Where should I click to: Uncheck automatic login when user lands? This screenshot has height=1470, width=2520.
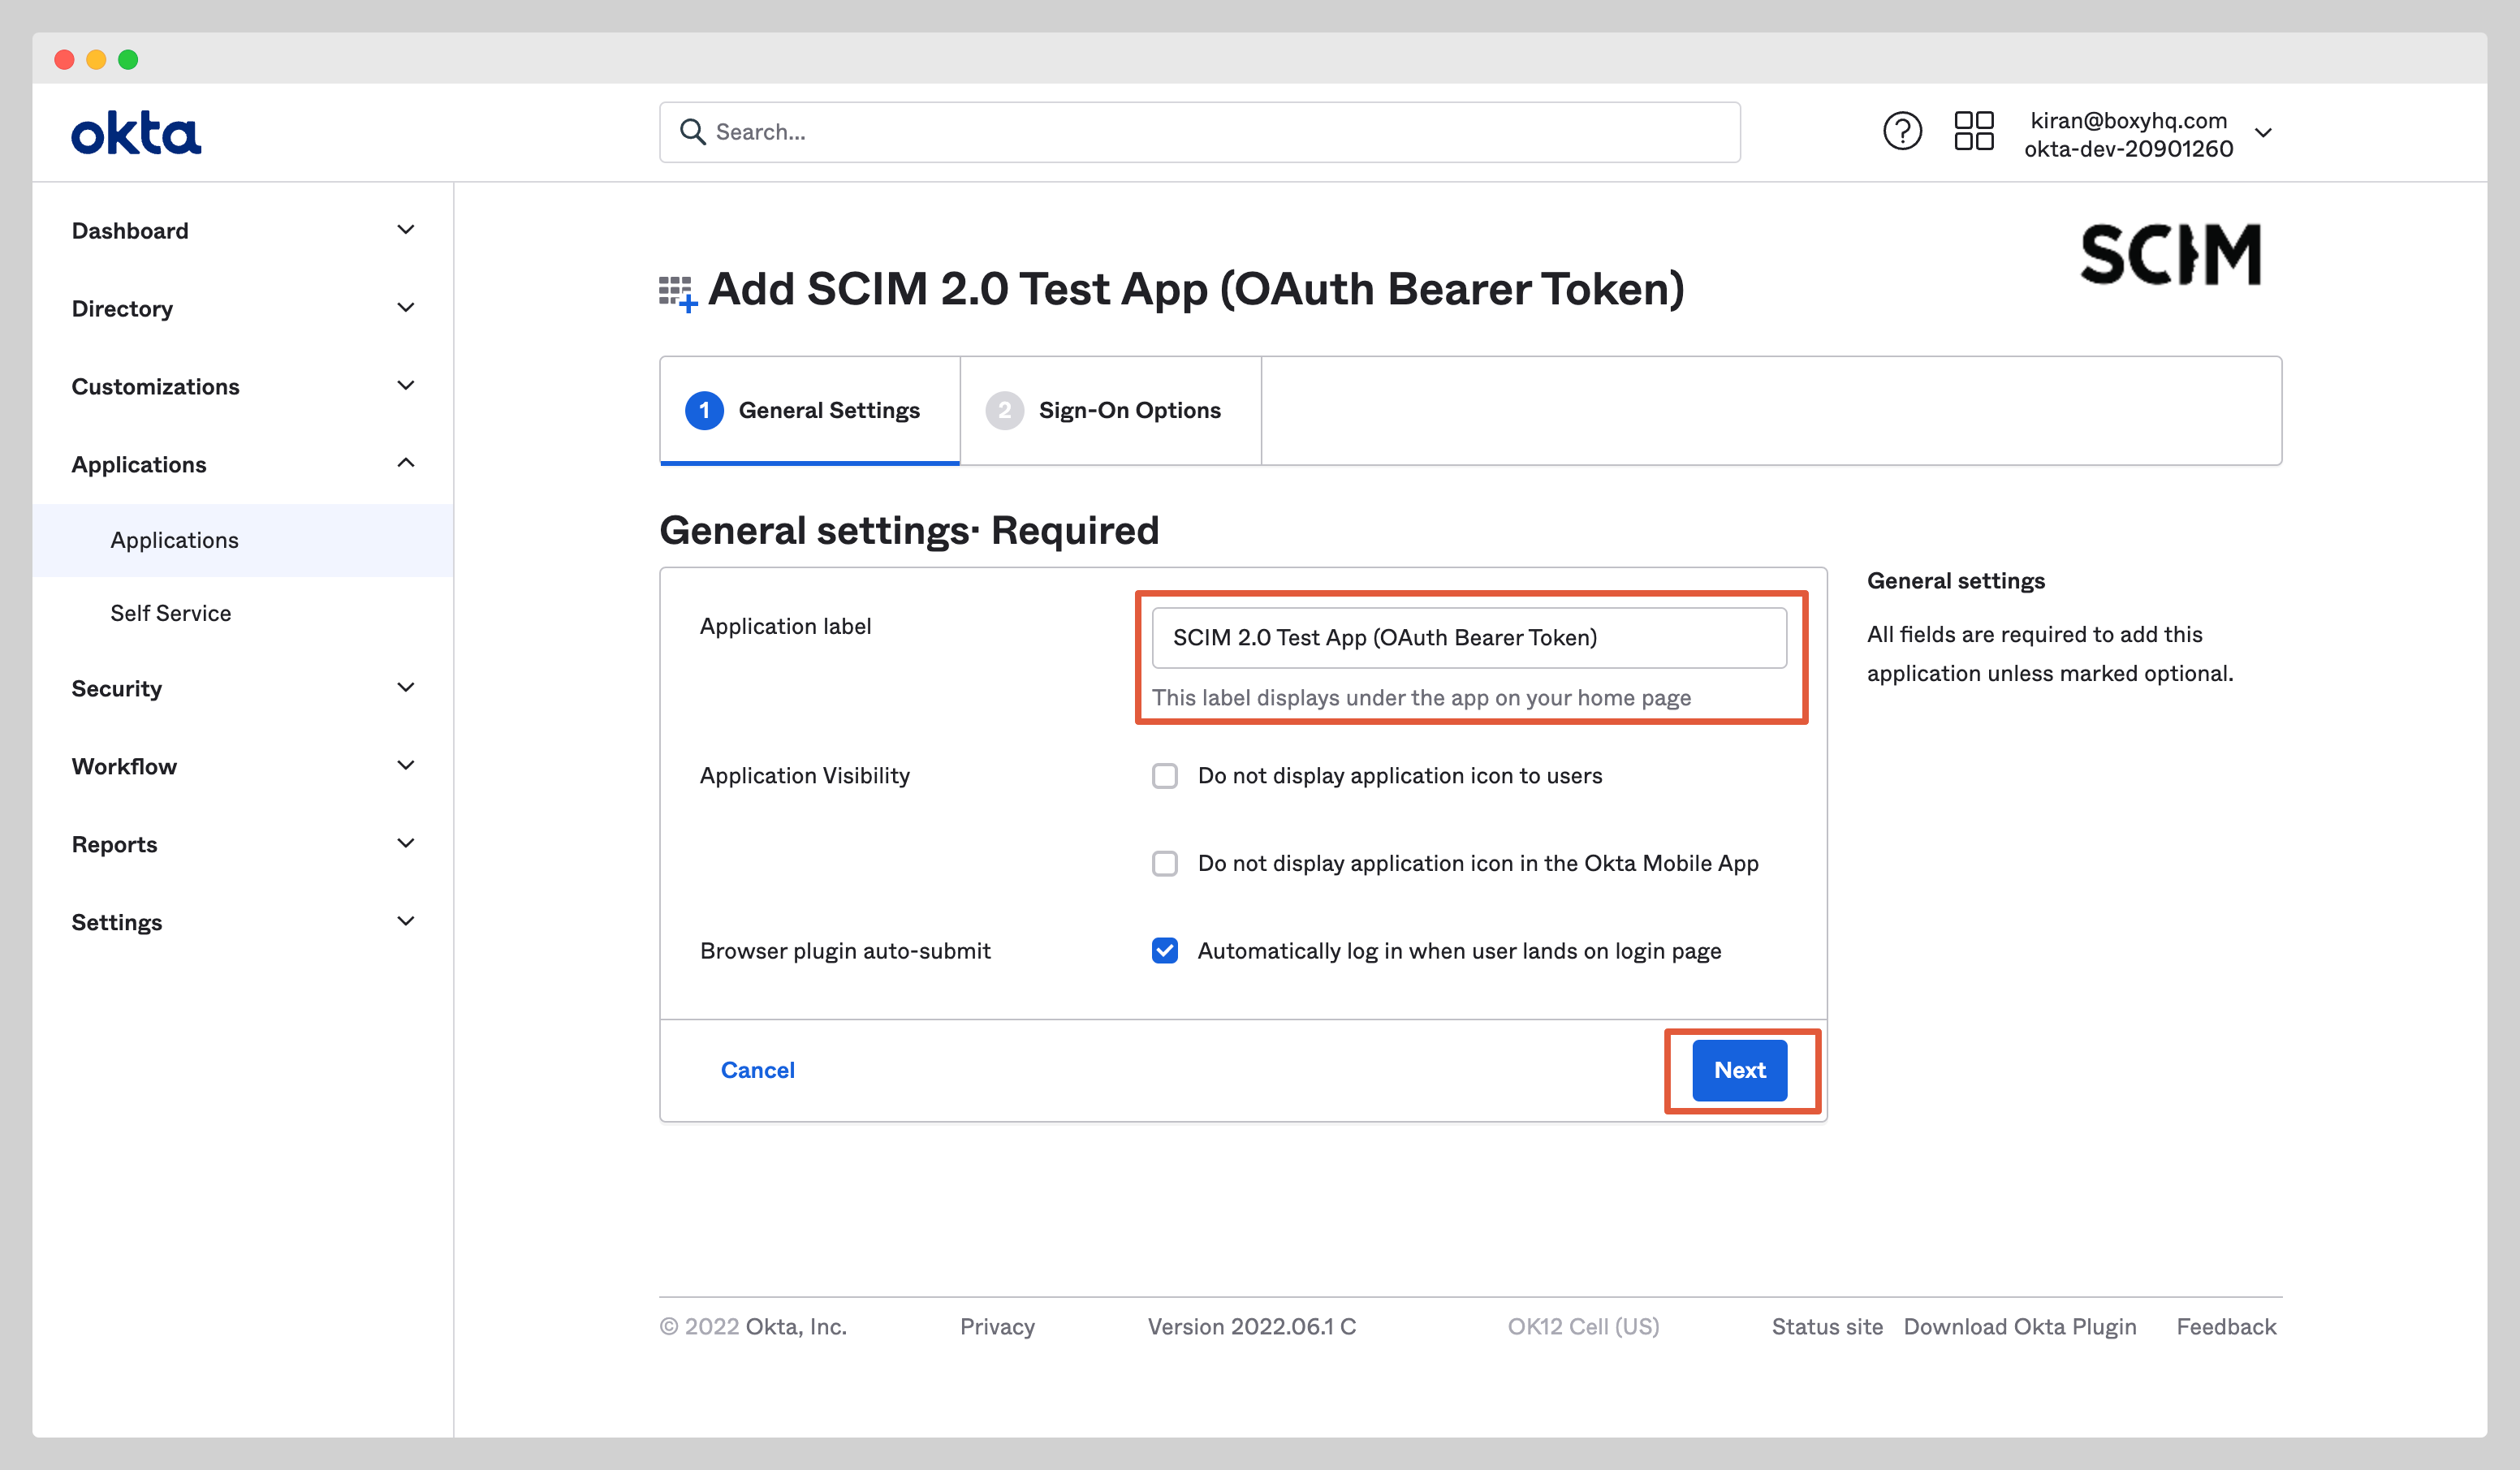click(x=1164, y=951)
